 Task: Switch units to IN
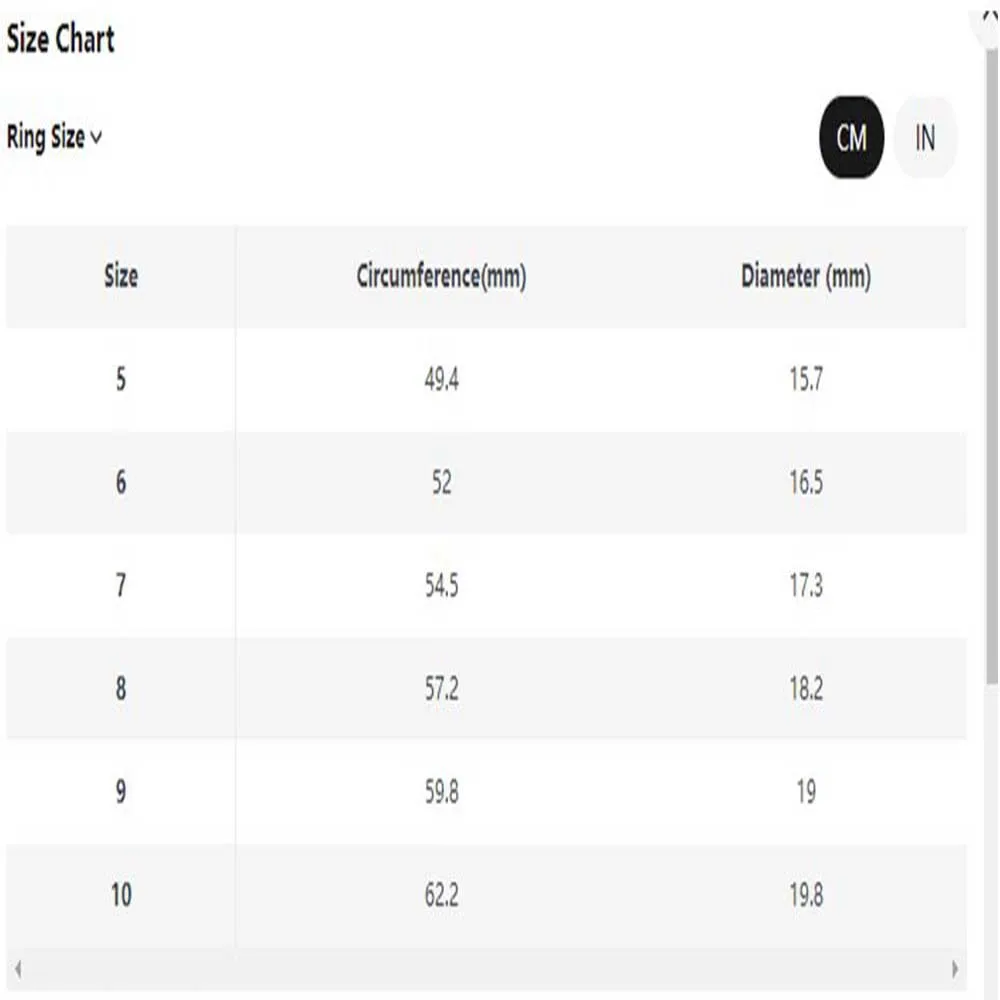click(x=925, y=137)
